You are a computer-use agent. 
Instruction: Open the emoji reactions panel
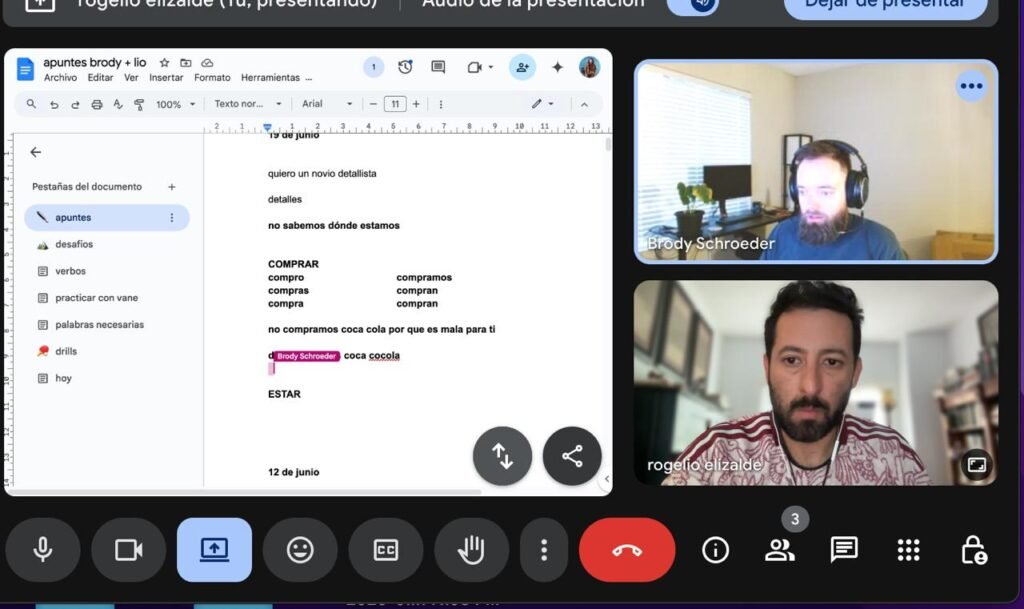tap(300, 550)
